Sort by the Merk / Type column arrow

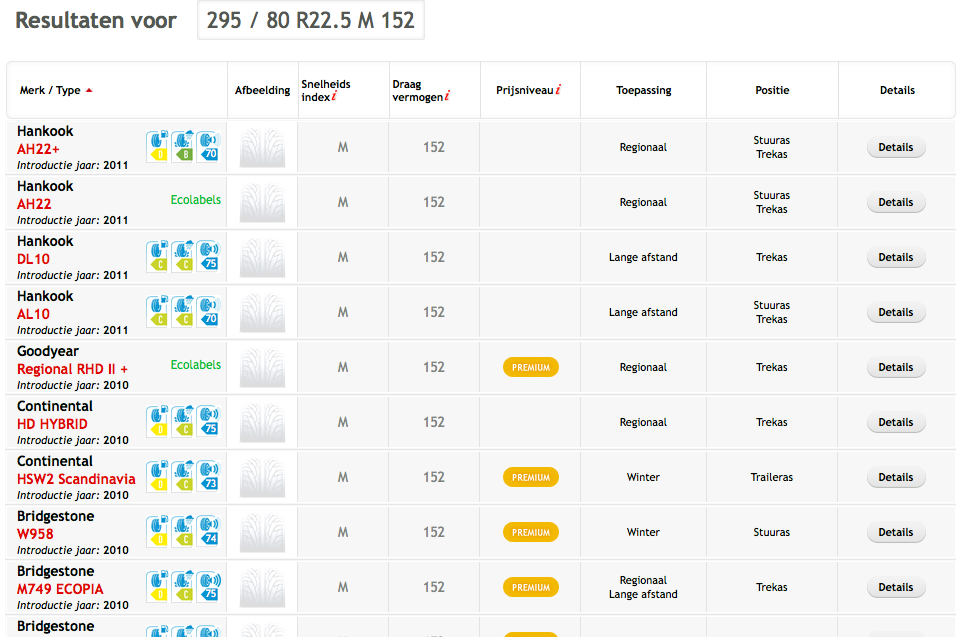click(x=89, y=90)
